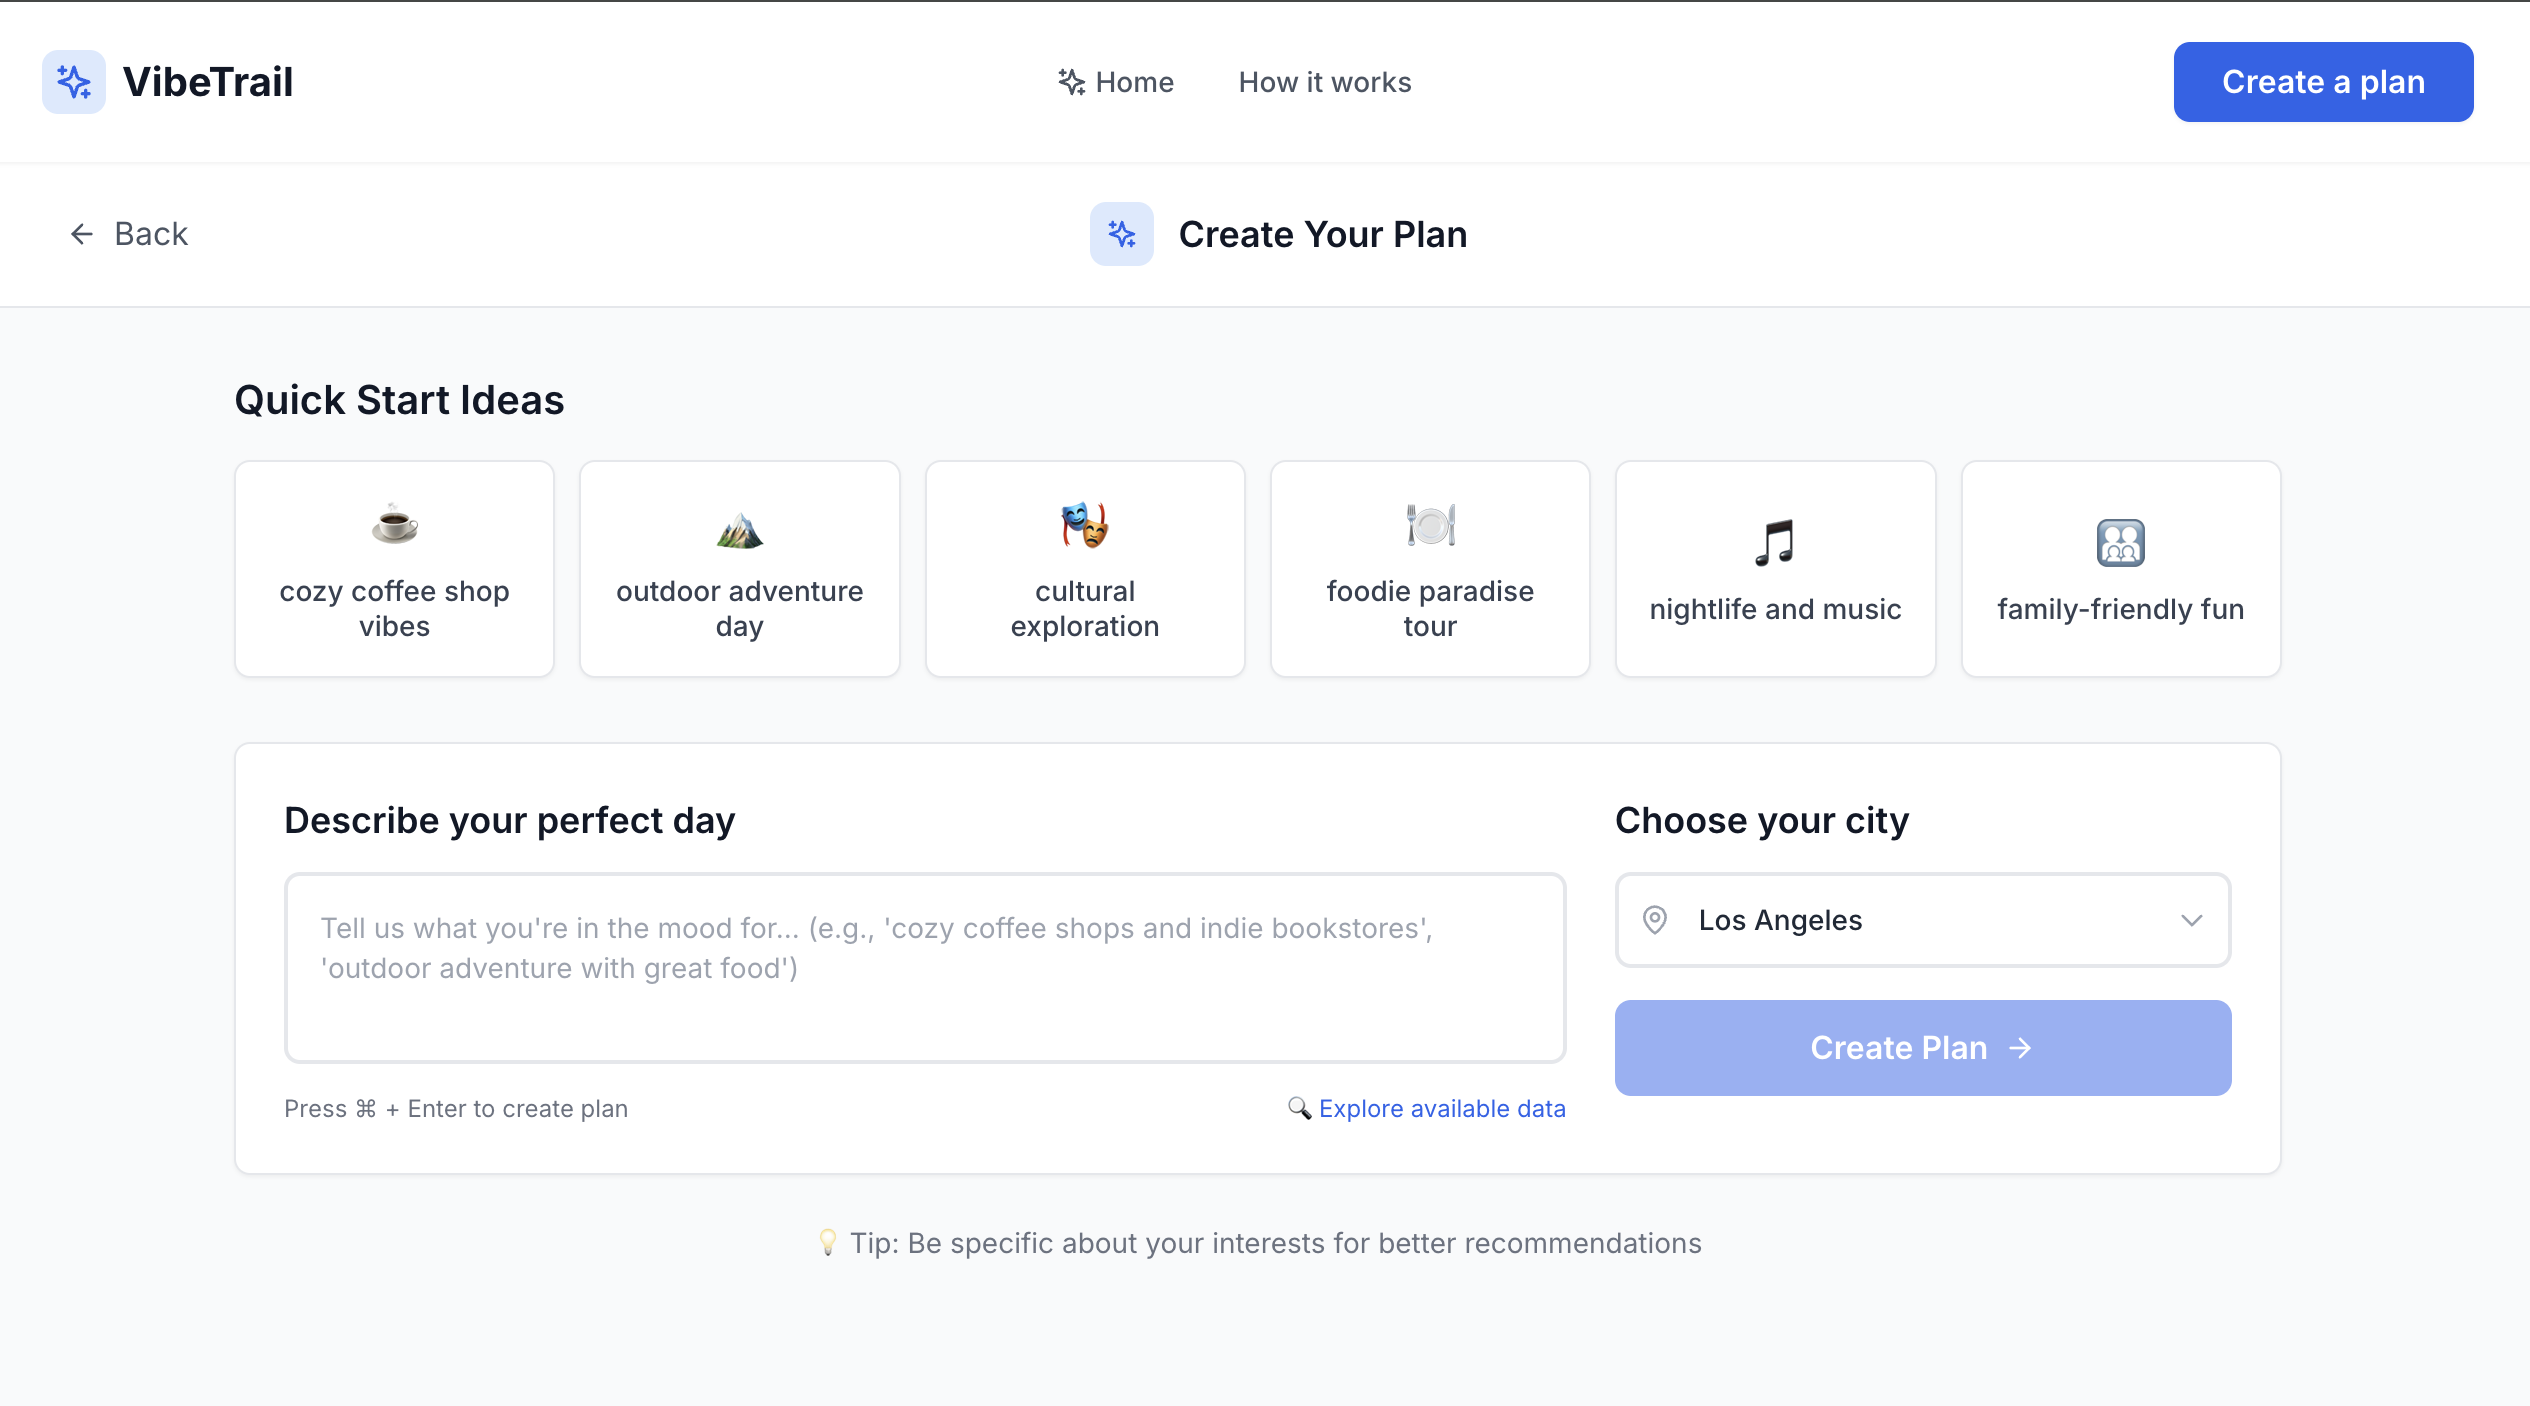Go to the Home nav item
Screen dimensions: 2530x1406
coord(1116,82)
